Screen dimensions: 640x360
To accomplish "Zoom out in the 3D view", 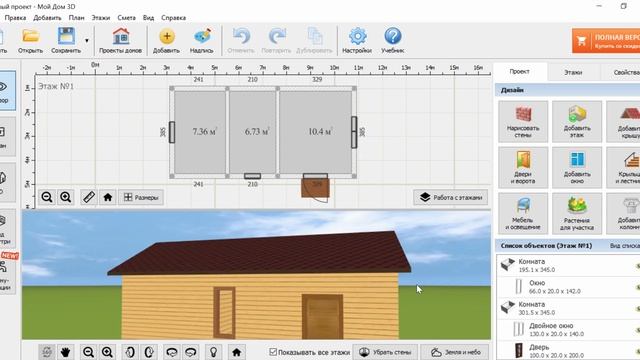I will tap(88, 352).
